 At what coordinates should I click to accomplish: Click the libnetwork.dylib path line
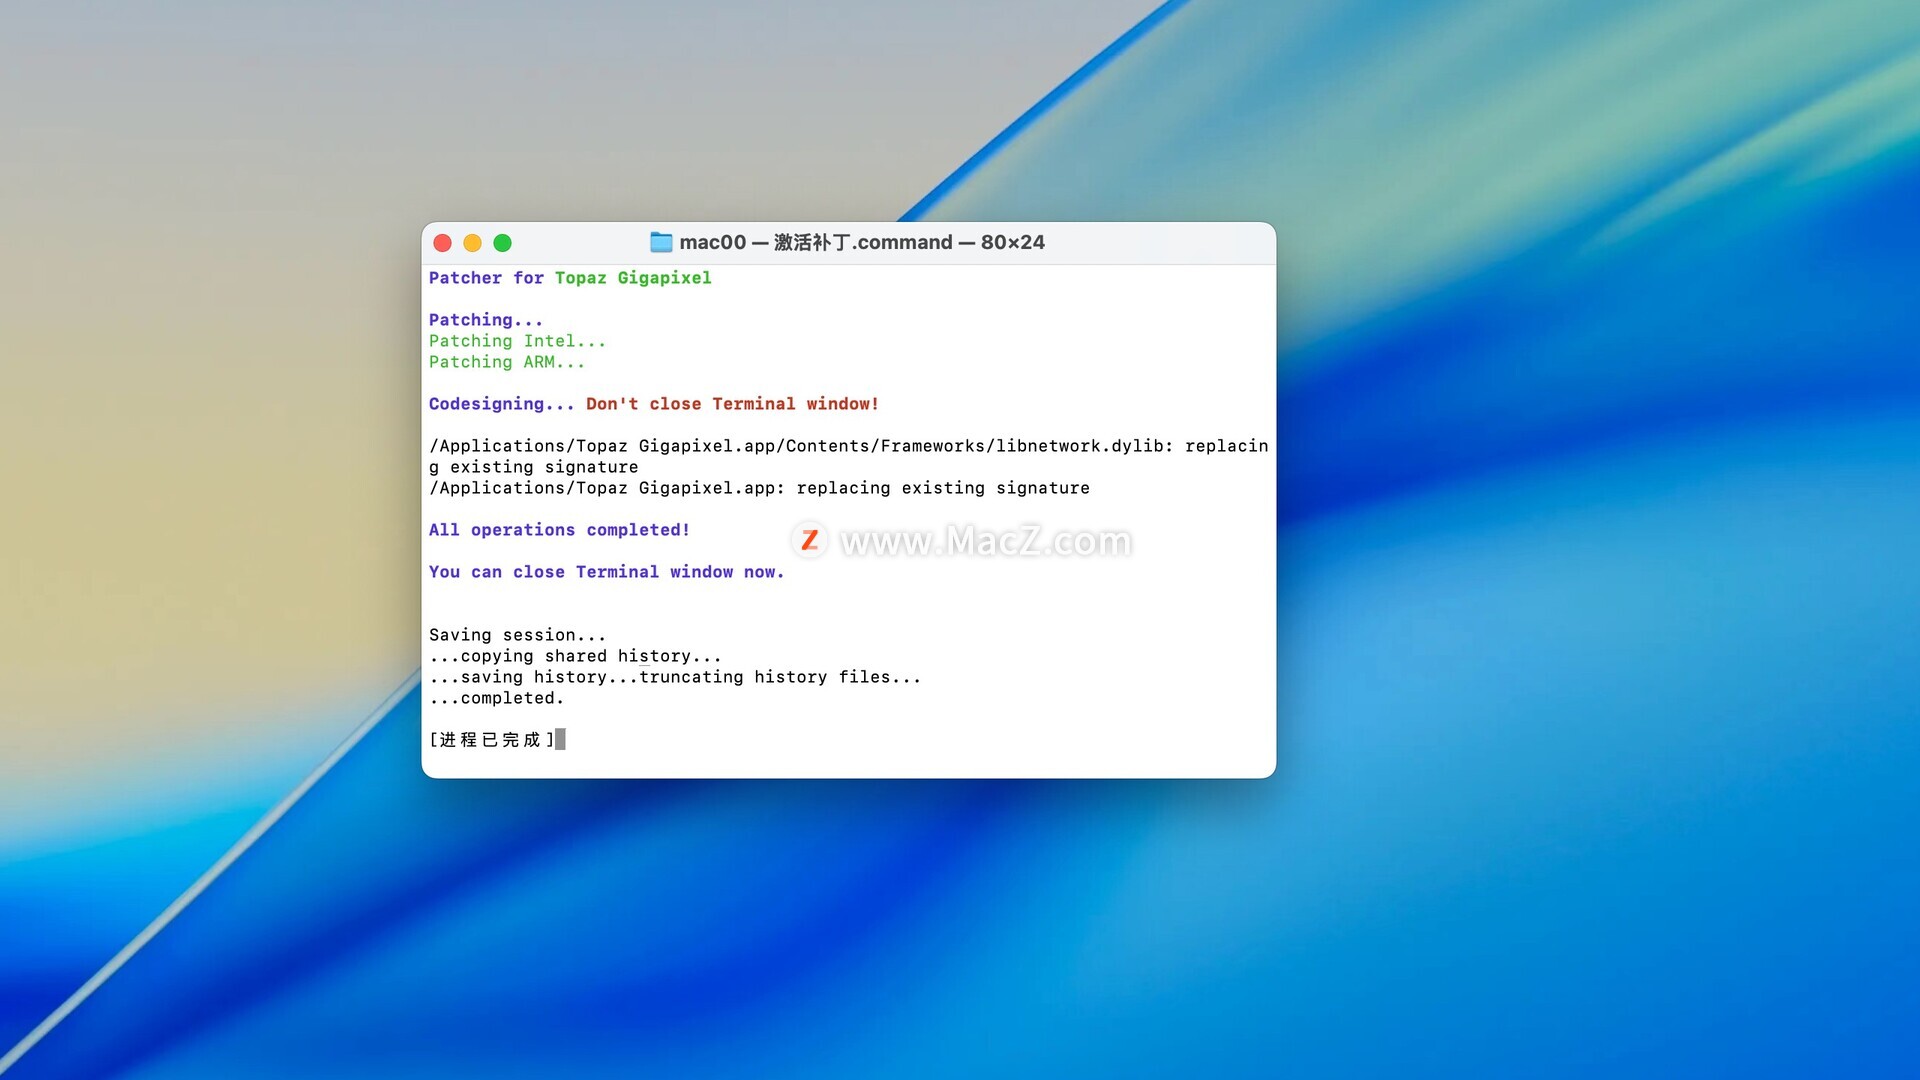(x=848, y=446)
